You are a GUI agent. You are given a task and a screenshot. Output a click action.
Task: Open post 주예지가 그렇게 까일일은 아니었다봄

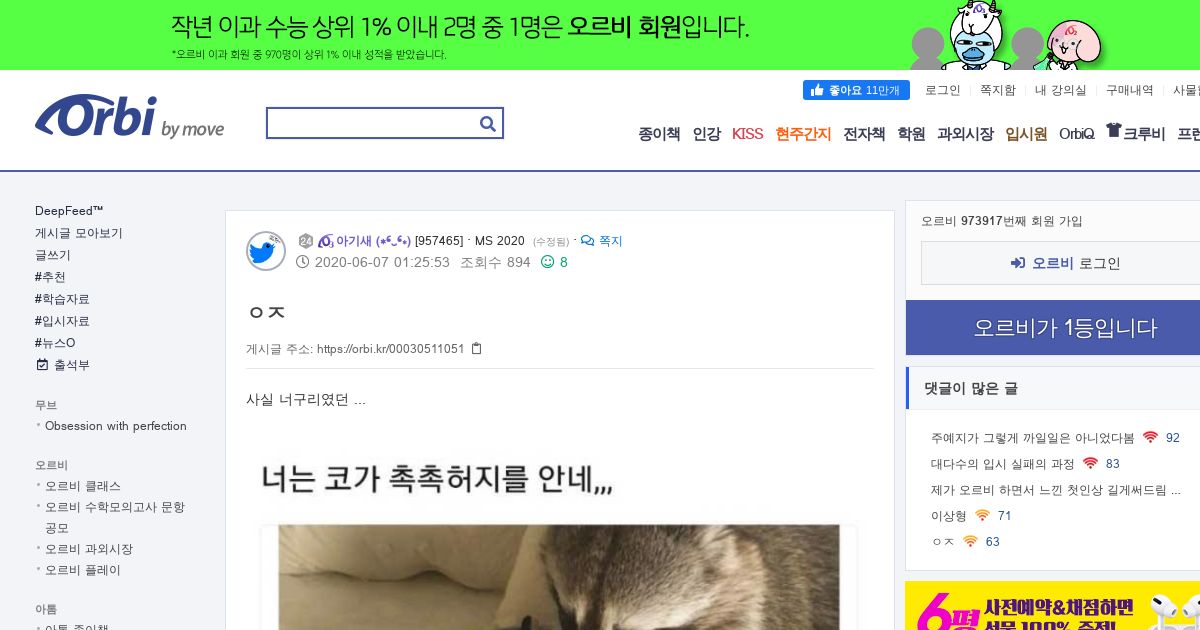(1033, 438)
